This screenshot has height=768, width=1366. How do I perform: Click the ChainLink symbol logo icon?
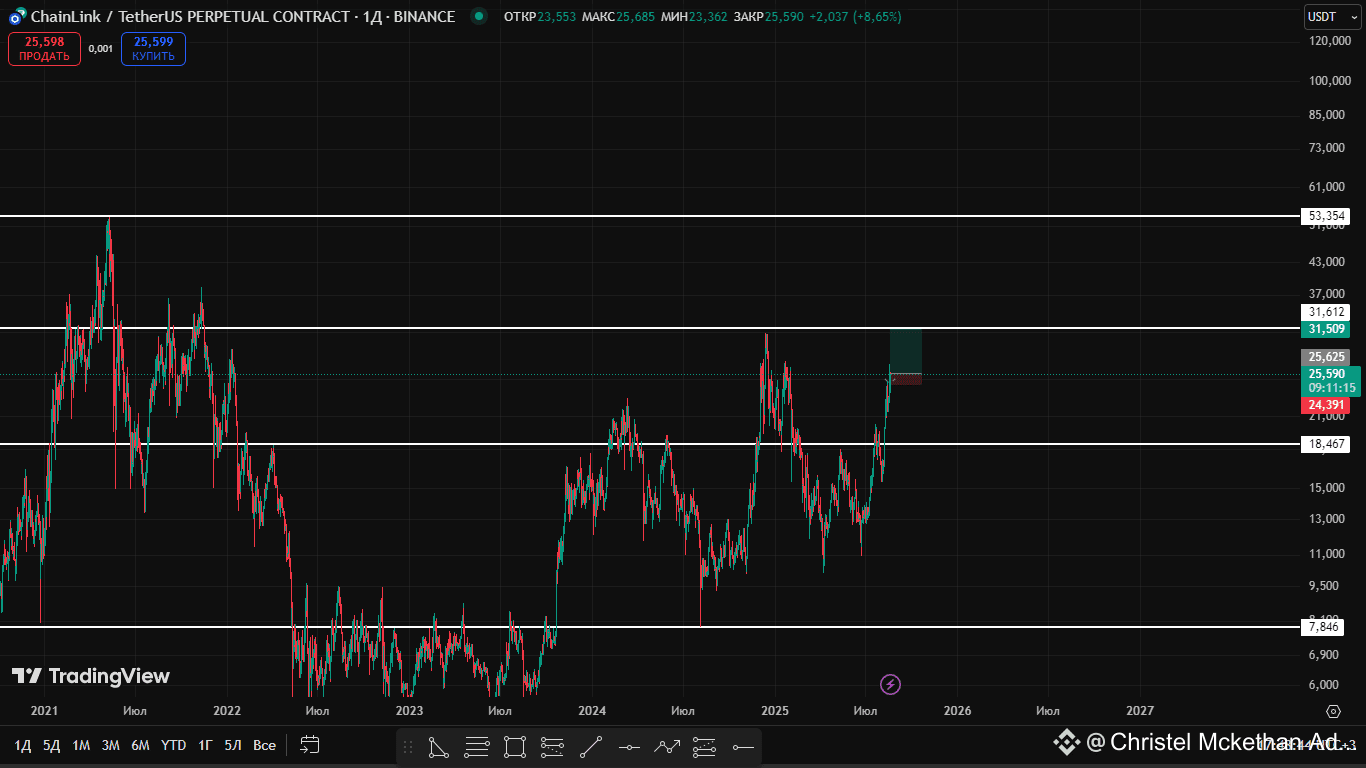[18, 17]
